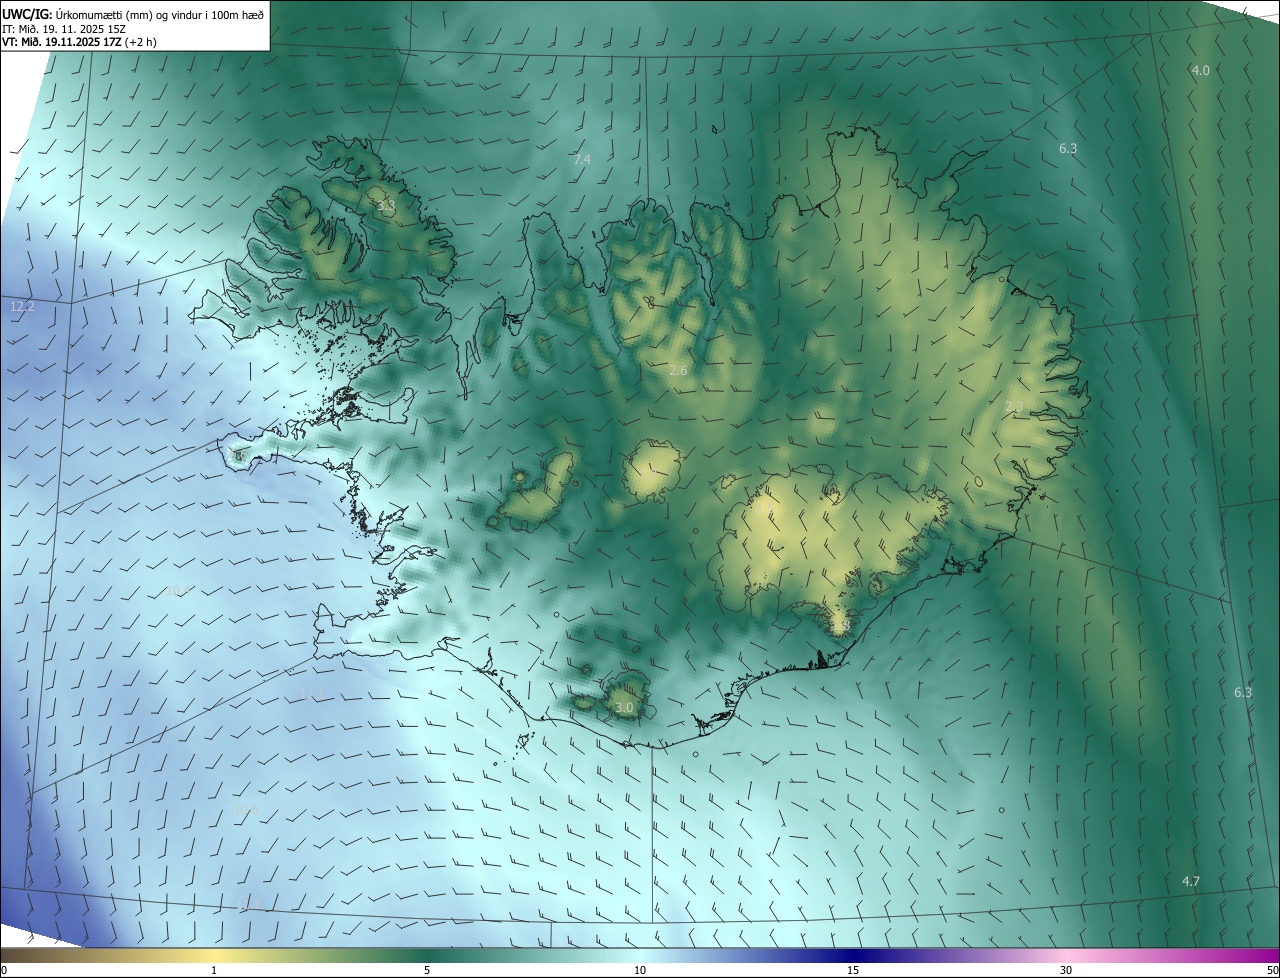Click the 'VT: Mið. 19.11.2025 17Z (+2 h)' line
Viewport: 1280px width, 978px height.
(x=79, y=42)
